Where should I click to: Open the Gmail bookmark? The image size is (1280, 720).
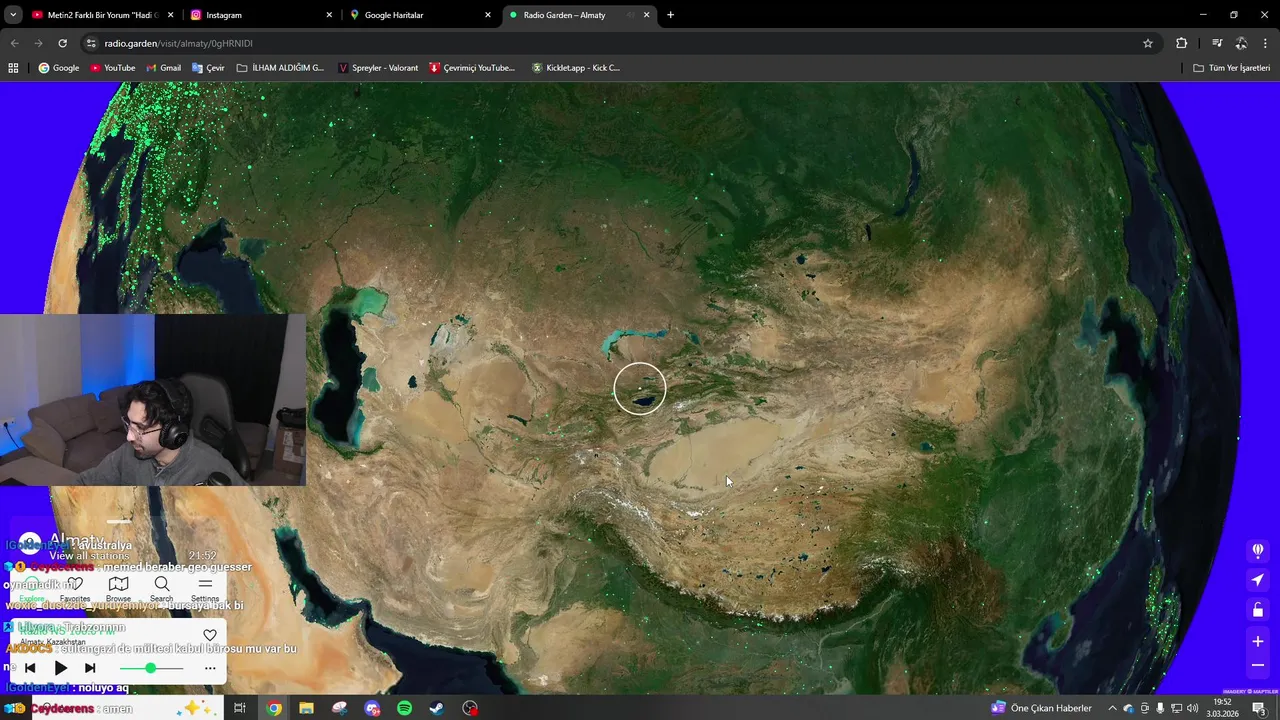click(x=163, y=68)
